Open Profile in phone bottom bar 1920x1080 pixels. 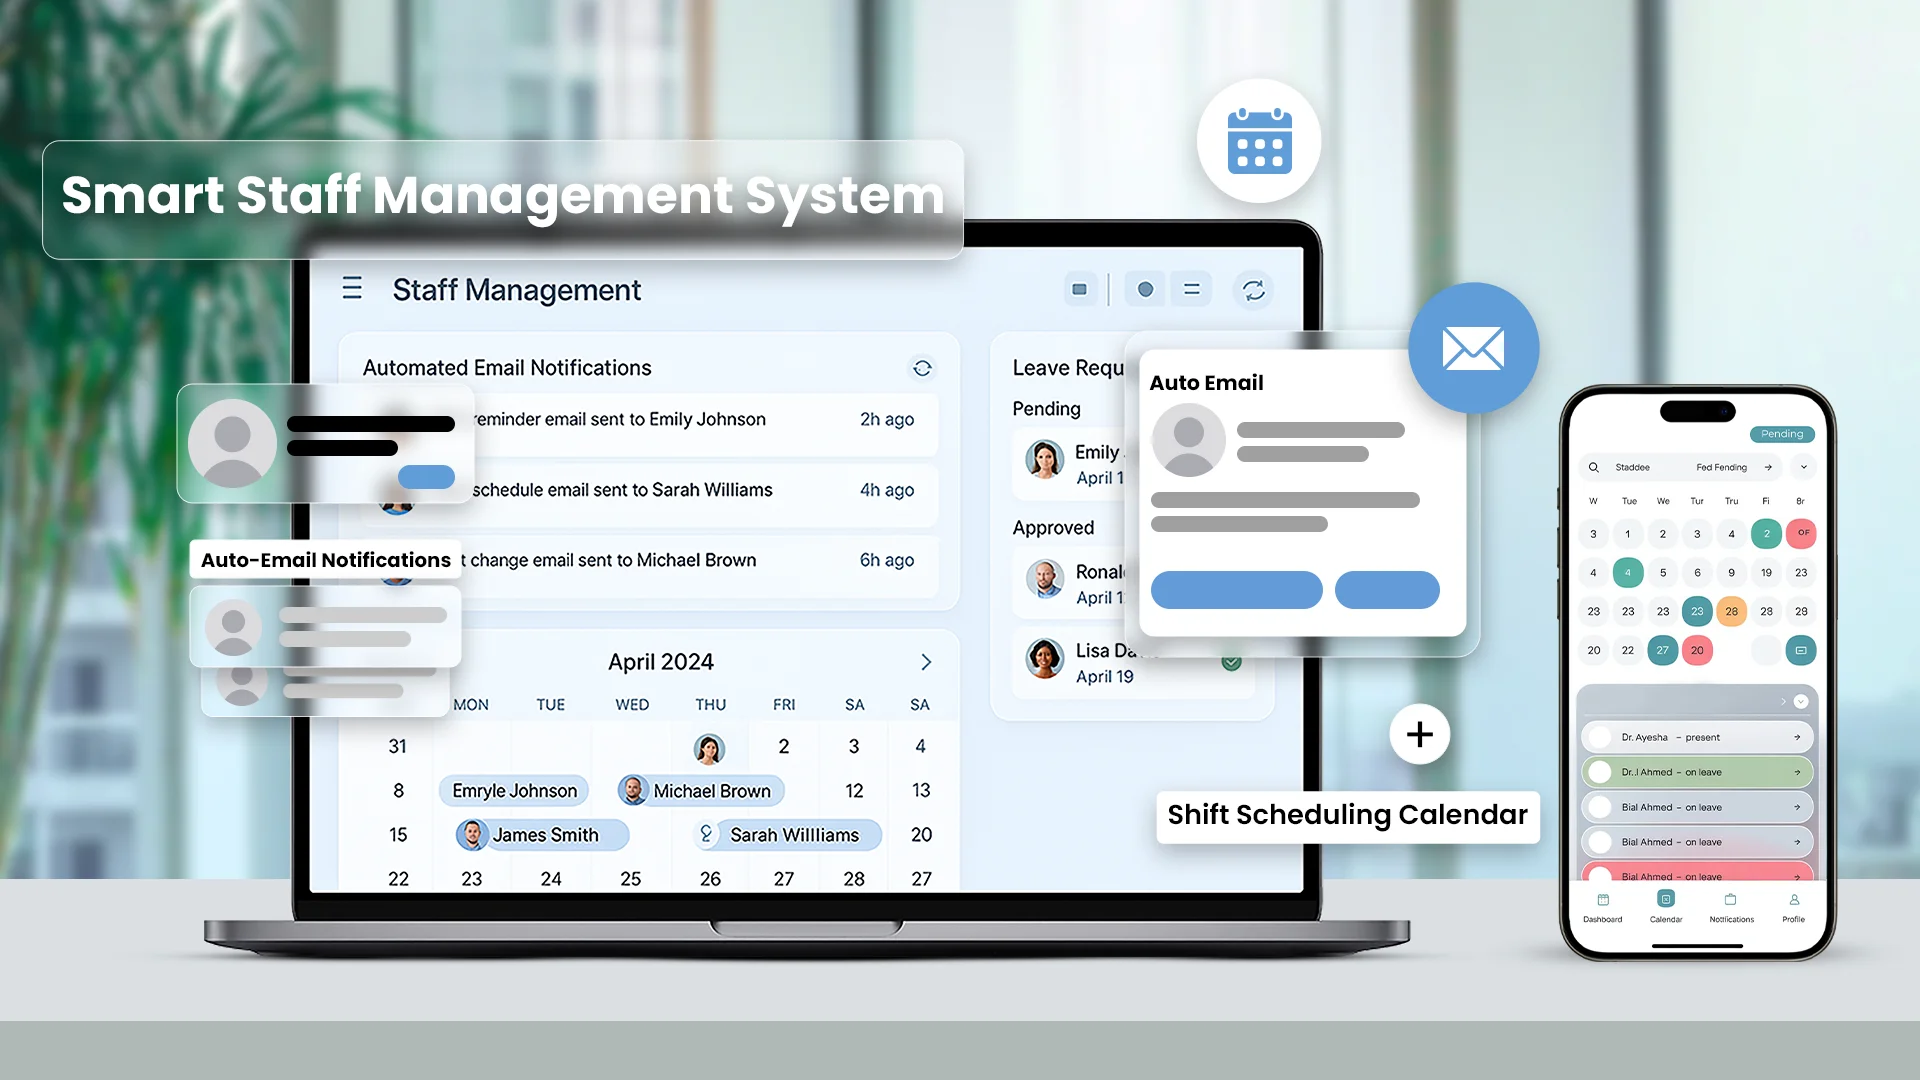pos(1793,907)
